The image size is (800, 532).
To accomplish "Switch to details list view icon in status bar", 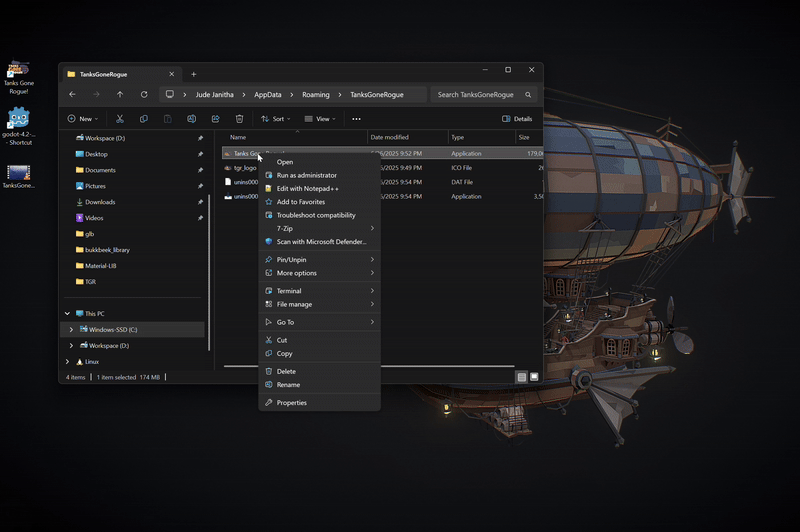I will tap(521, 377).
